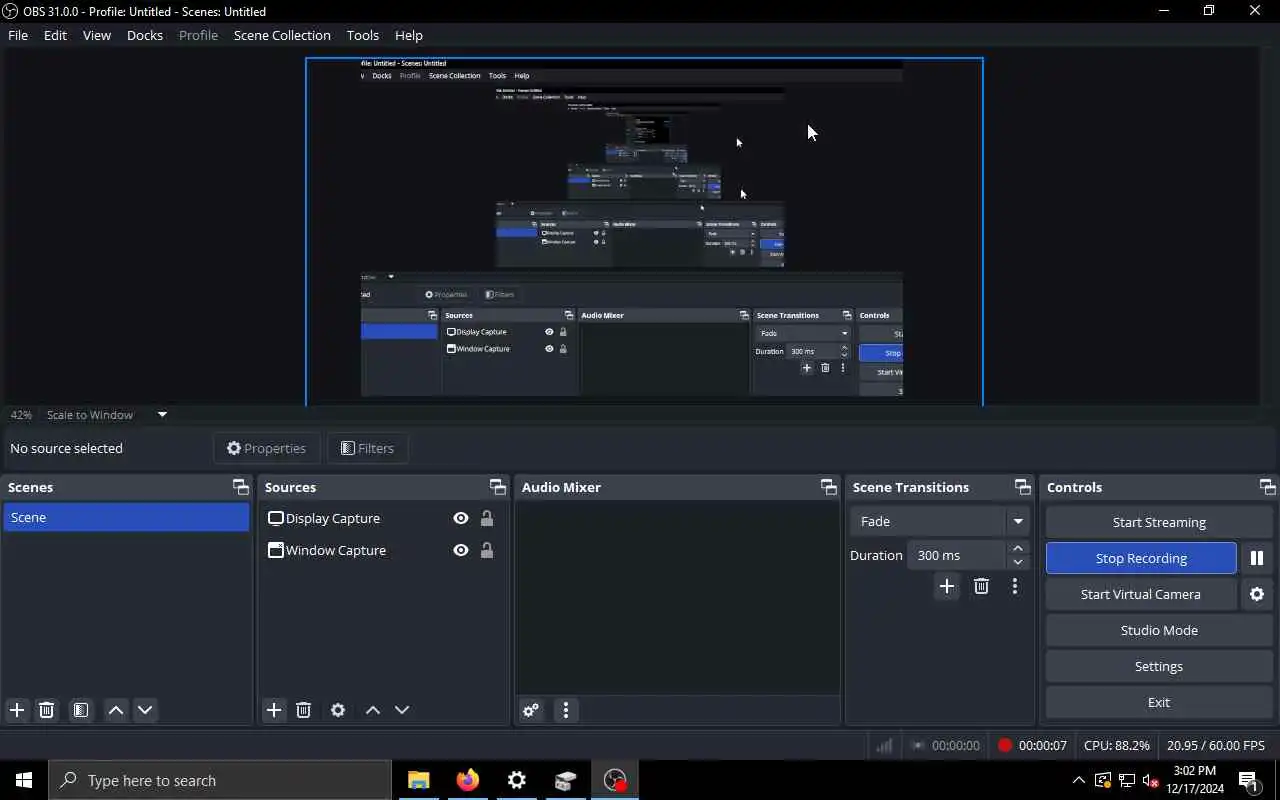The image size is (1280, 800).
Task: Click Start Streaming button
Action: click(x=1159, y=522)
